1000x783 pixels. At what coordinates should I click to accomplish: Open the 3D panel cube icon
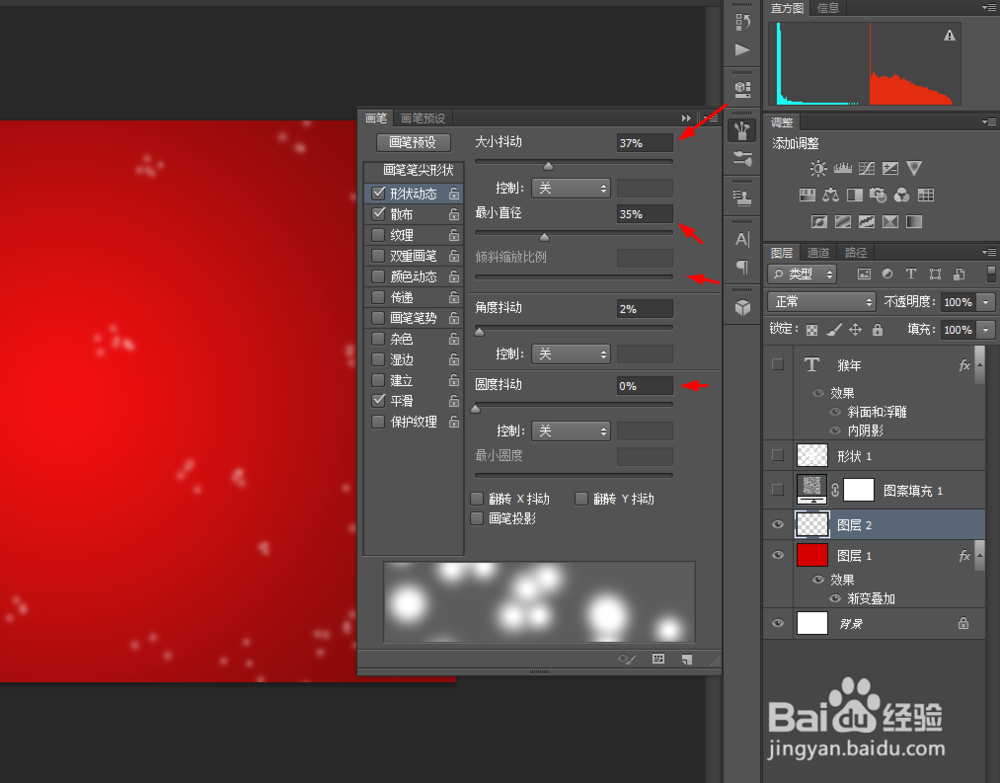coord(742,307)
